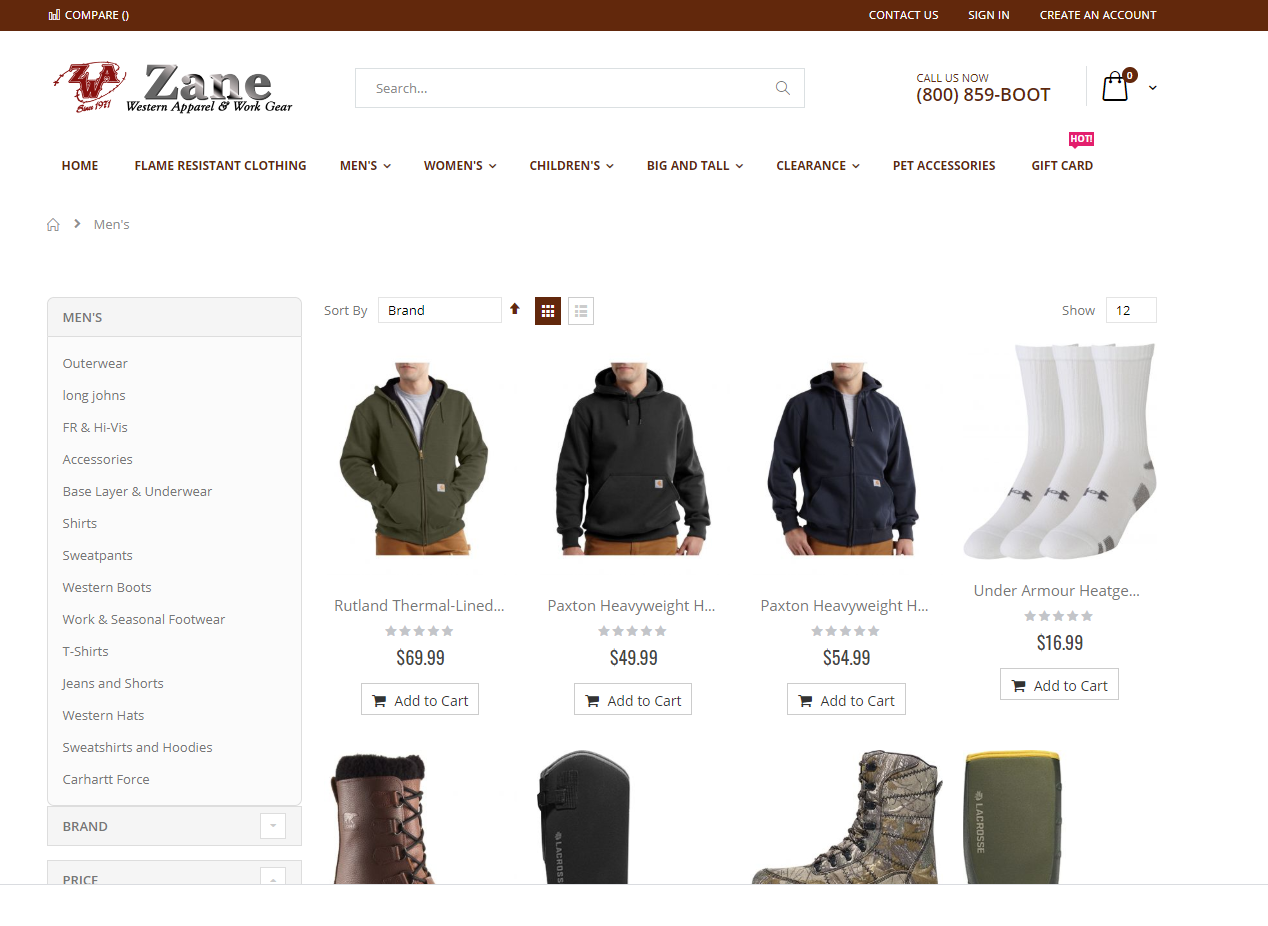The width and height of the screenshot is (1268, 926).
Task: Open the Children's menu dropdown
Action: [571, 166]
